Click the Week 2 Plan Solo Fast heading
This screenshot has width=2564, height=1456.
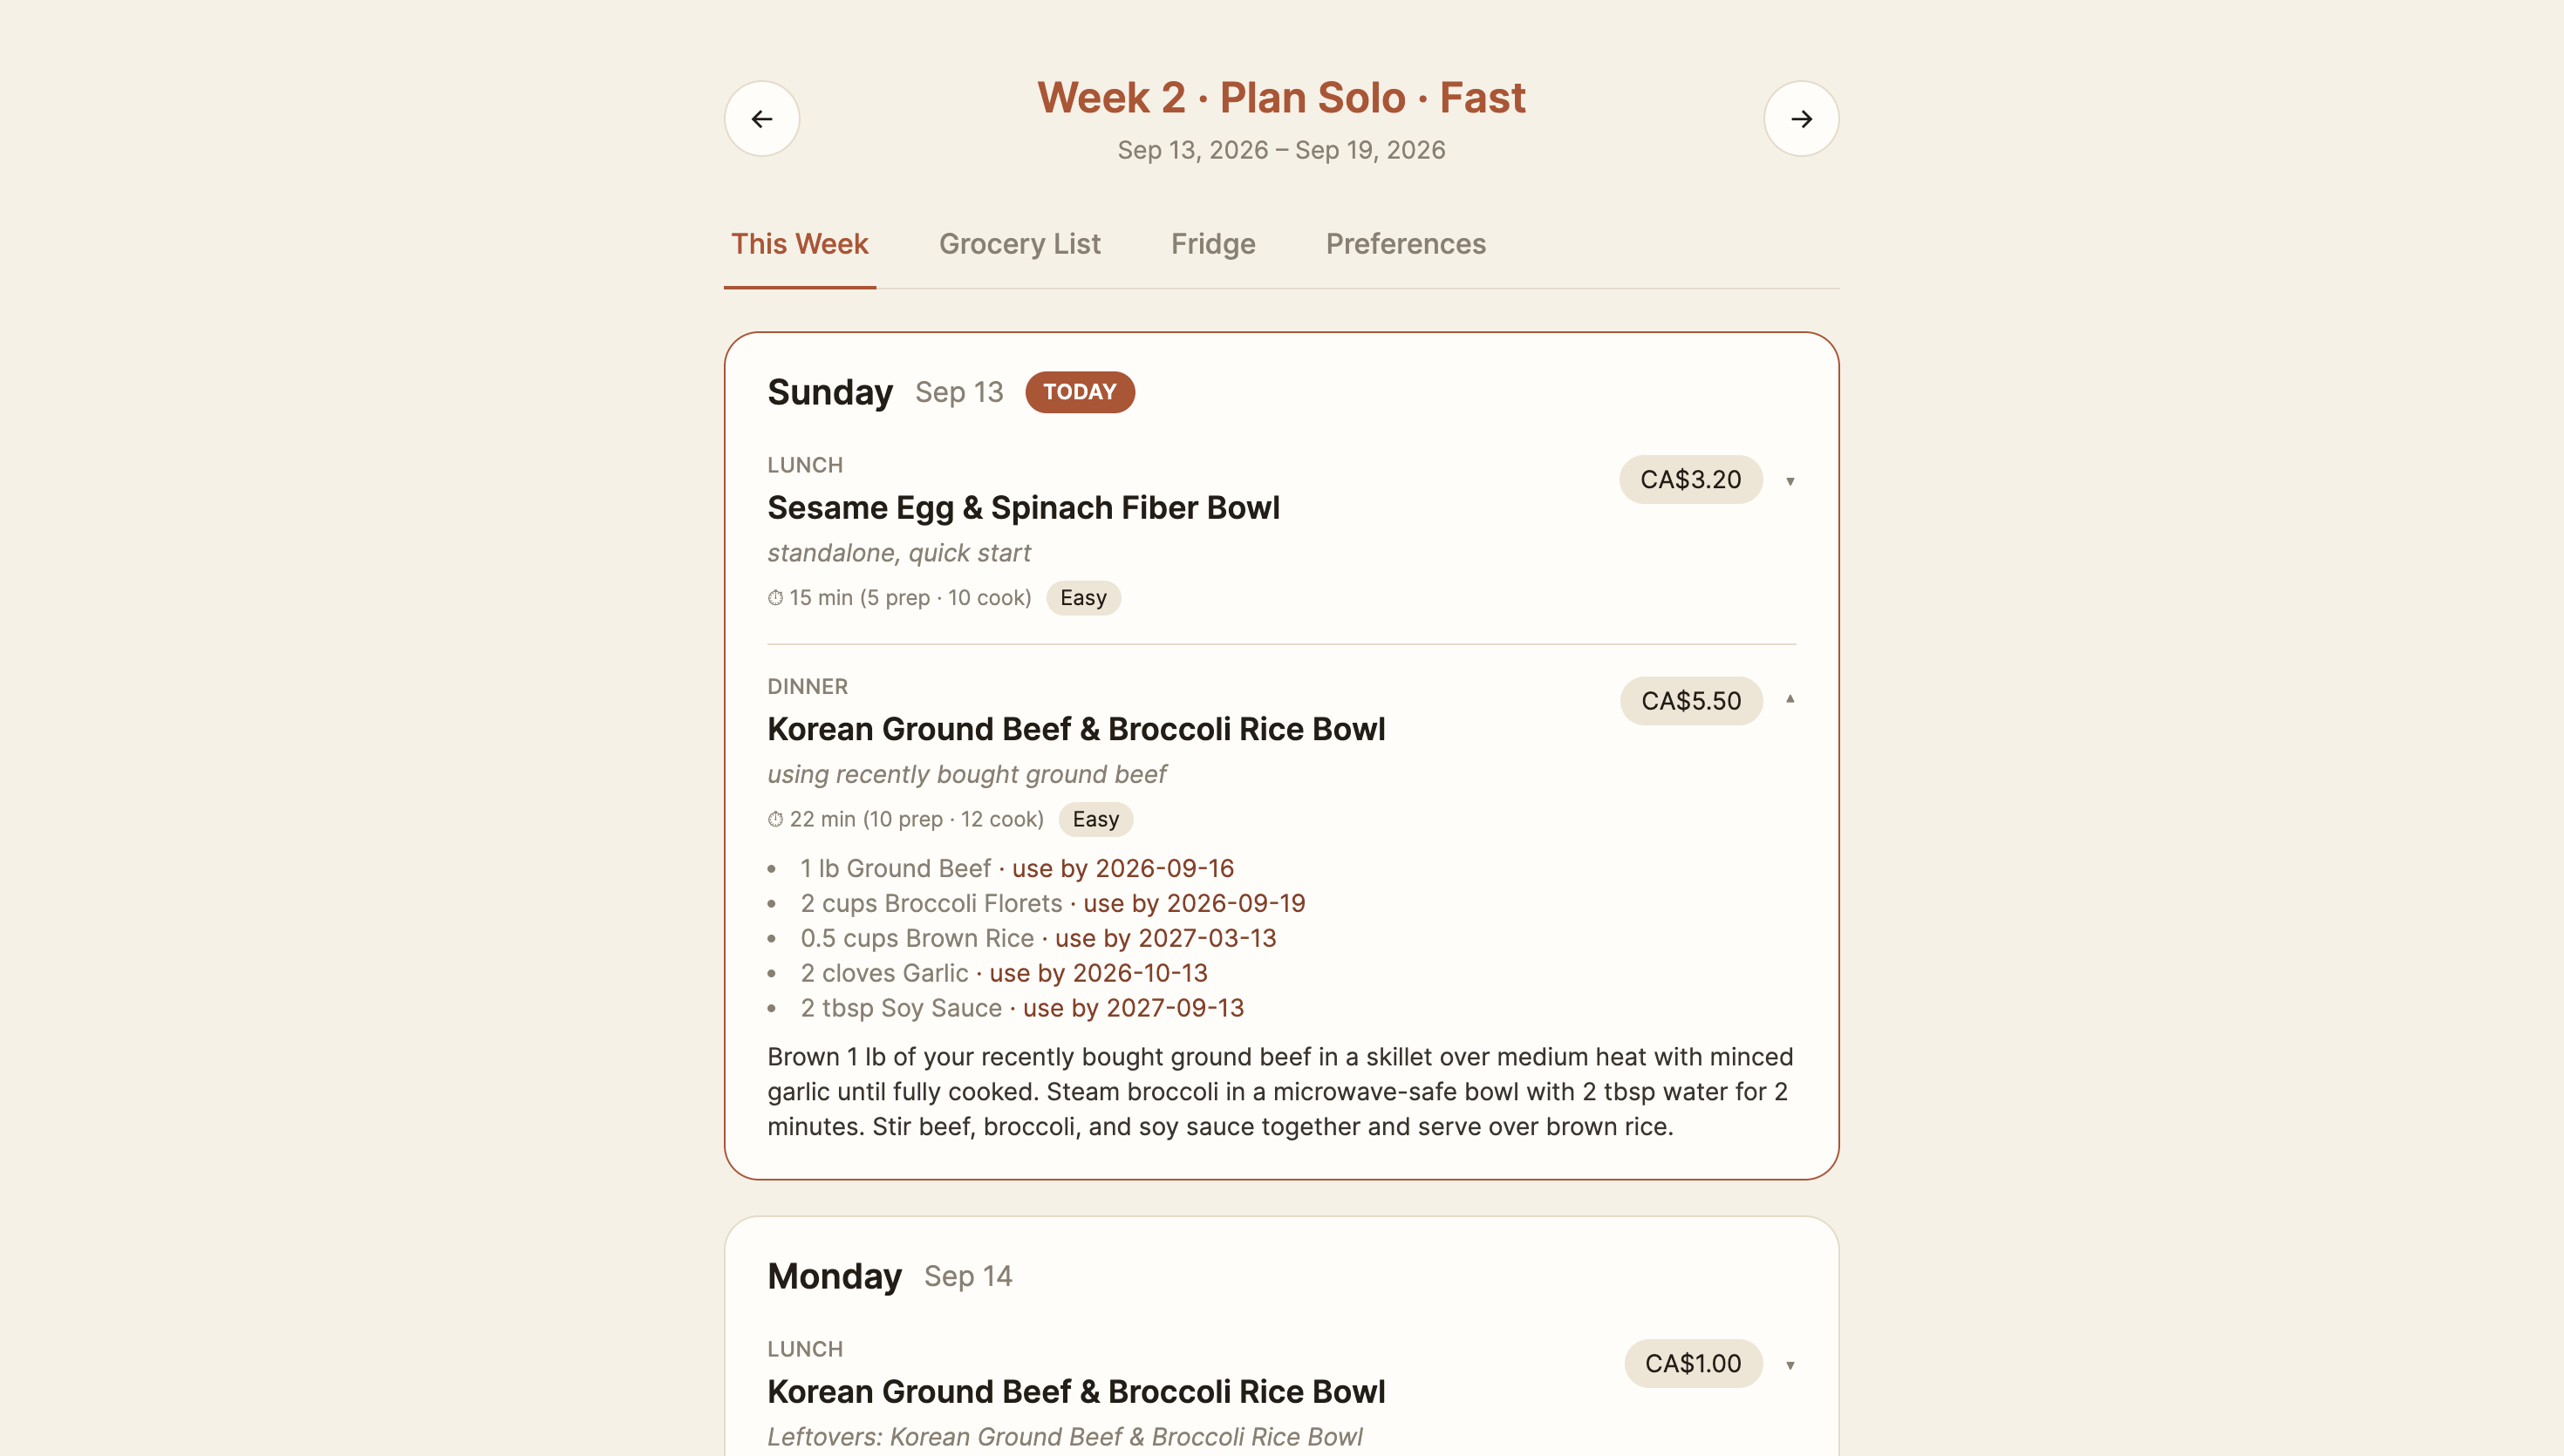(1281, 98)
